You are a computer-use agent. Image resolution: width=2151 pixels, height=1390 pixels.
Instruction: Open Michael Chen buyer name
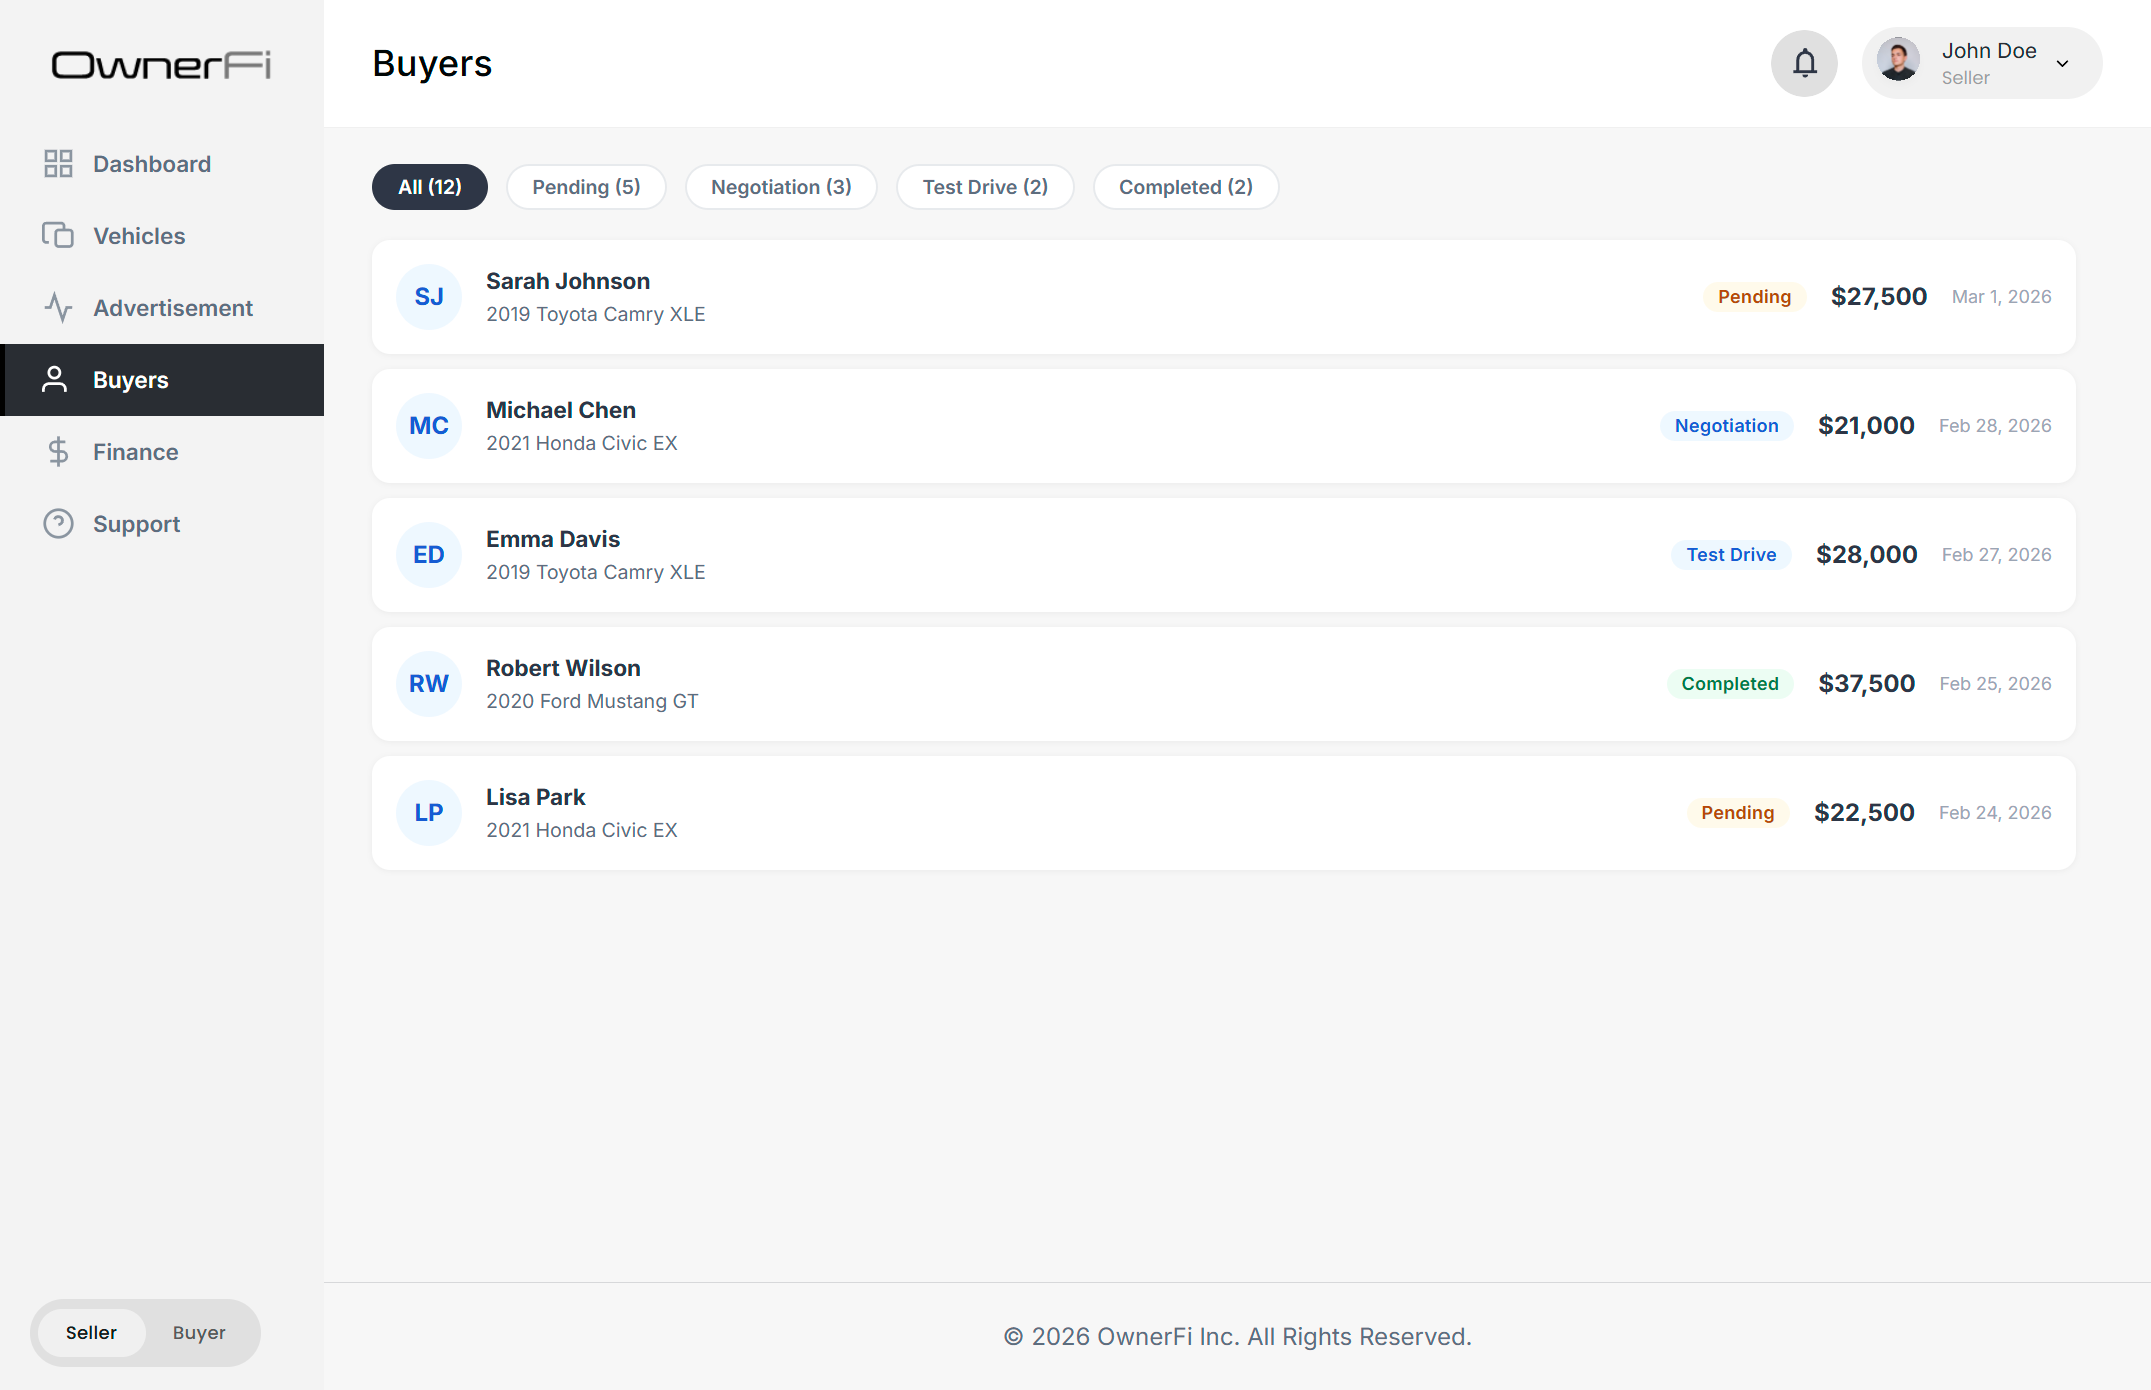click(x=561, y=410)
